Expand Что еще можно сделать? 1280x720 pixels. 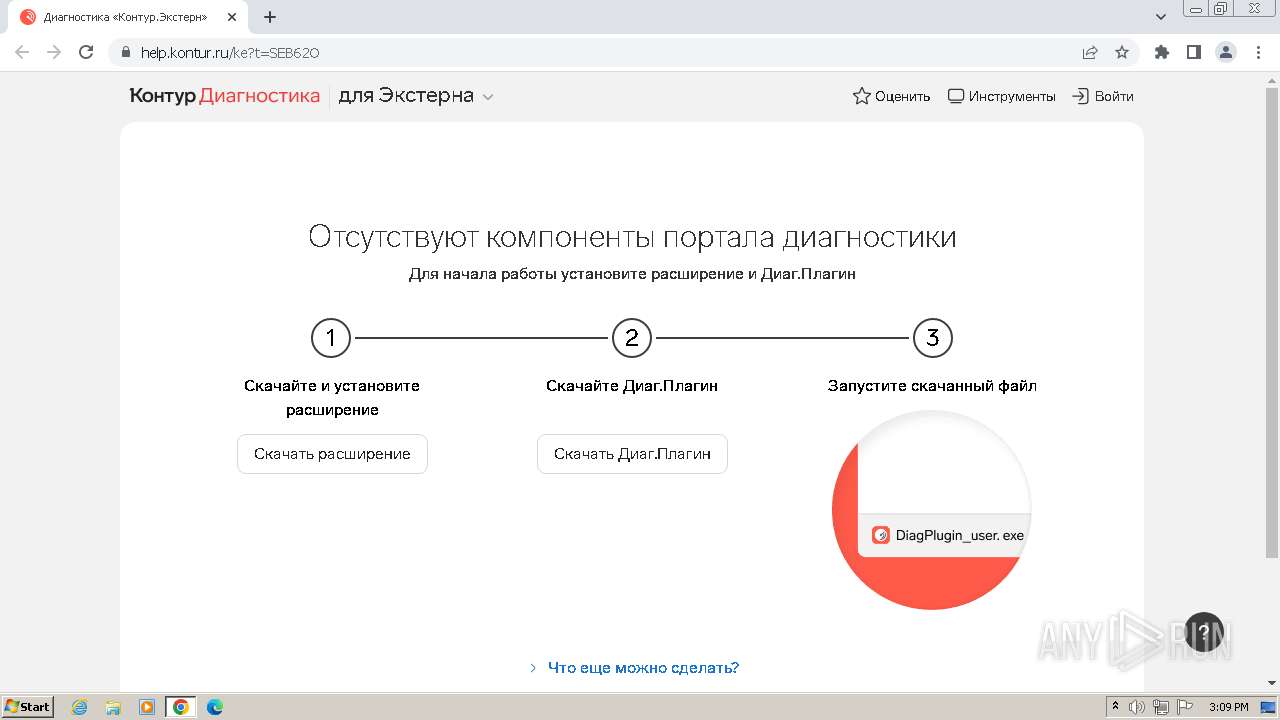(x=634, y=668)
